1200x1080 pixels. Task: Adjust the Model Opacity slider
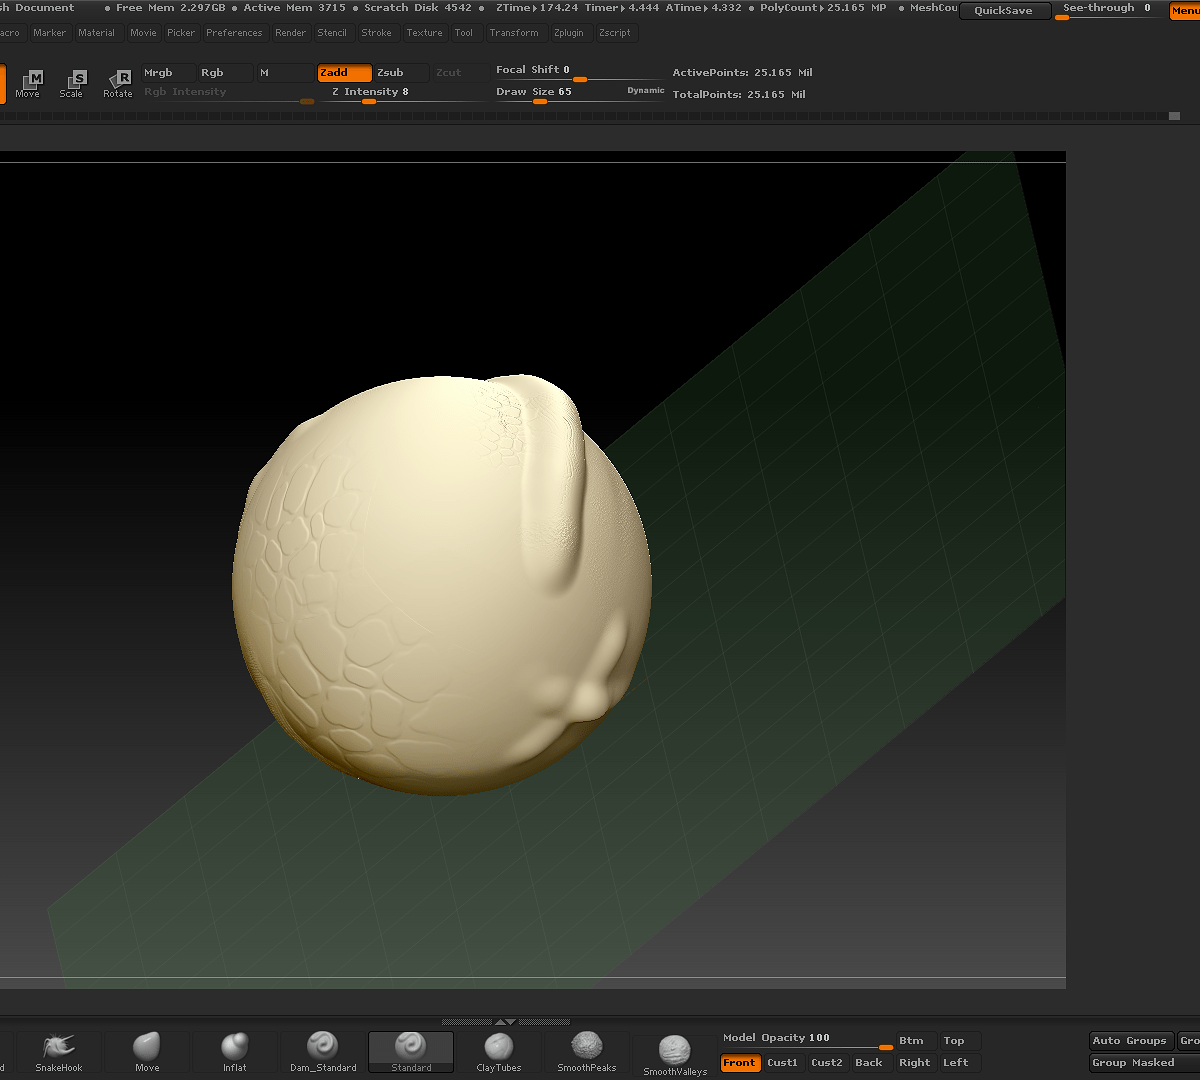pos(806,1040)
